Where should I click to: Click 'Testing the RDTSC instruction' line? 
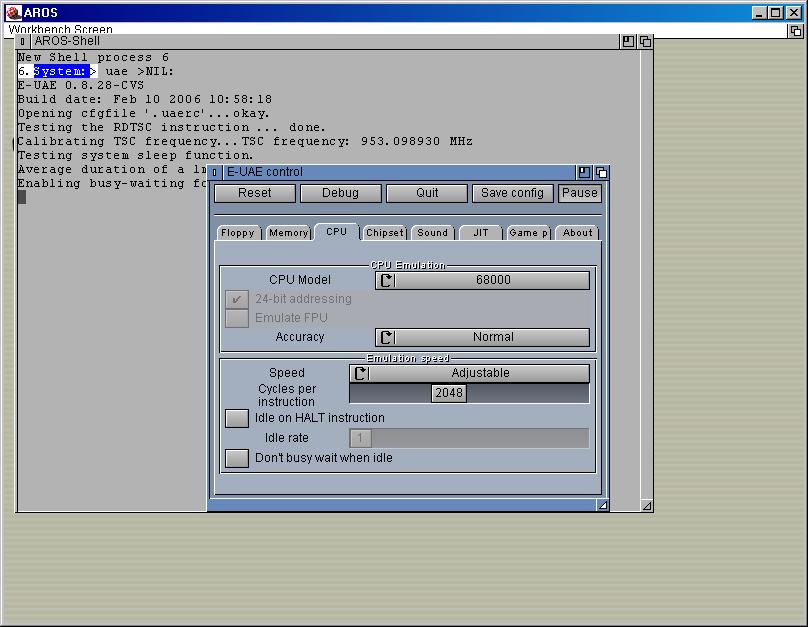[172, 127]
